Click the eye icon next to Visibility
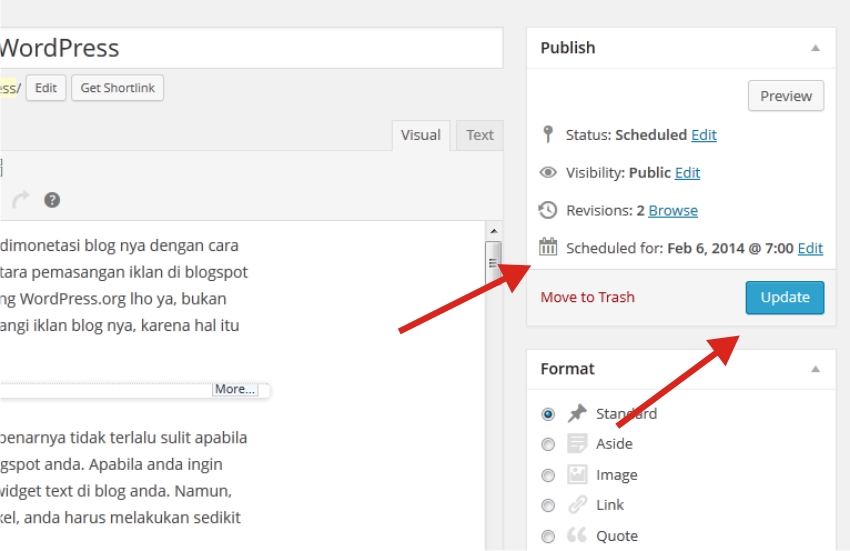The width and height of the screenshot is (850, 551). point(548,172)
